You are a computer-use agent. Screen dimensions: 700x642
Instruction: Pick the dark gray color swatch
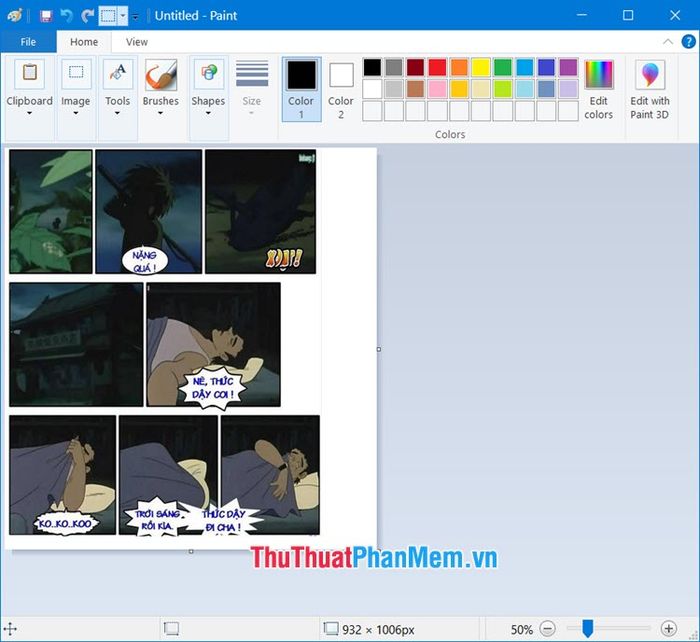394,67
